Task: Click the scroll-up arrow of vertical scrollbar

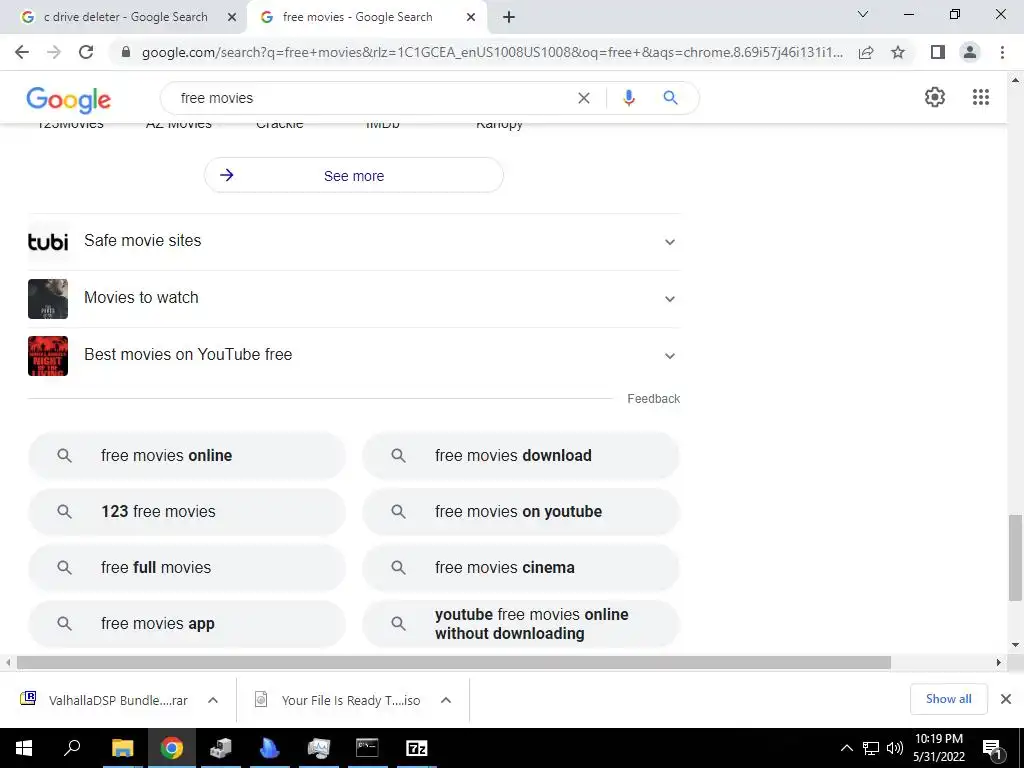Action: tap(1015, 80)
